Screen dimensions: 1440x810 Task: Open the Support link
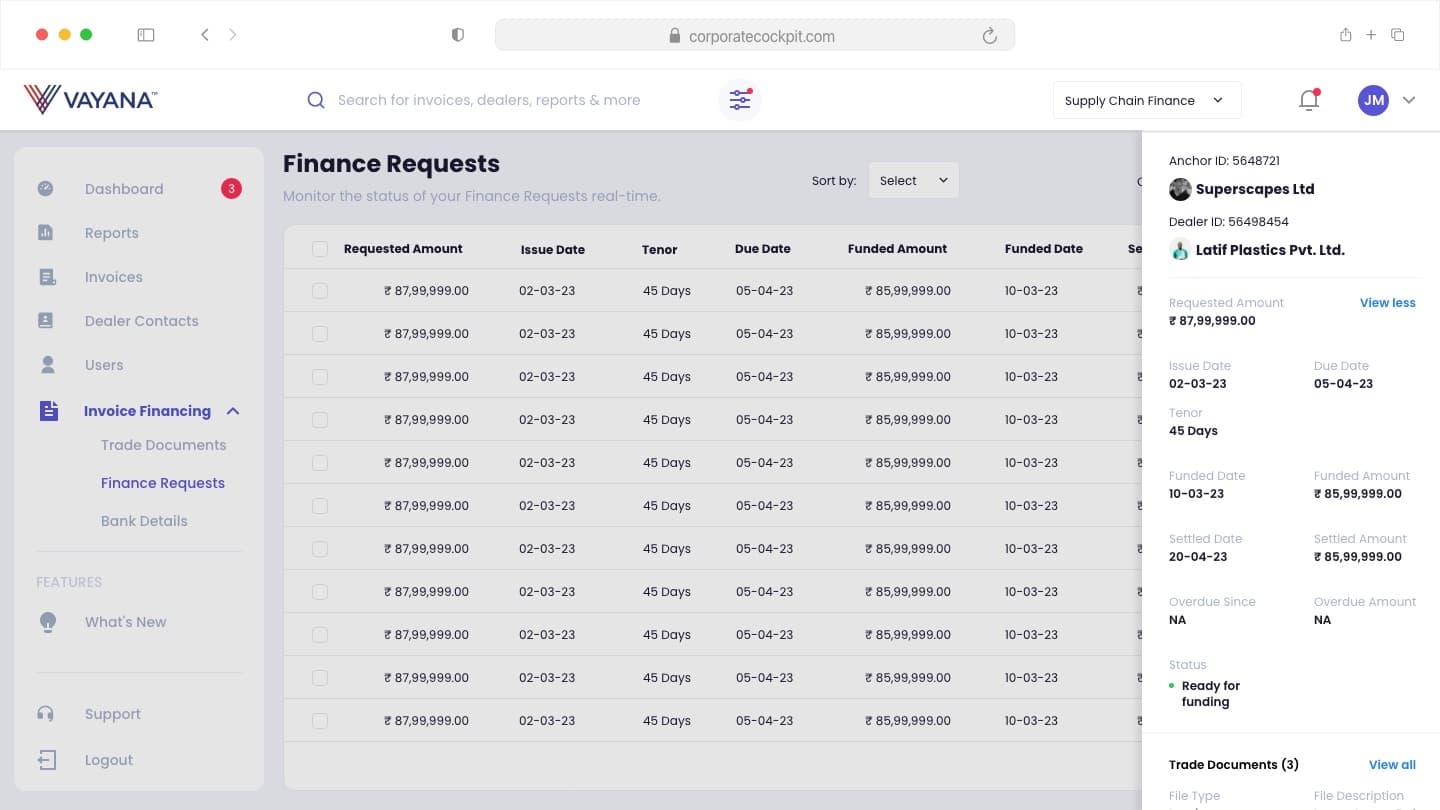coord(113,714)
